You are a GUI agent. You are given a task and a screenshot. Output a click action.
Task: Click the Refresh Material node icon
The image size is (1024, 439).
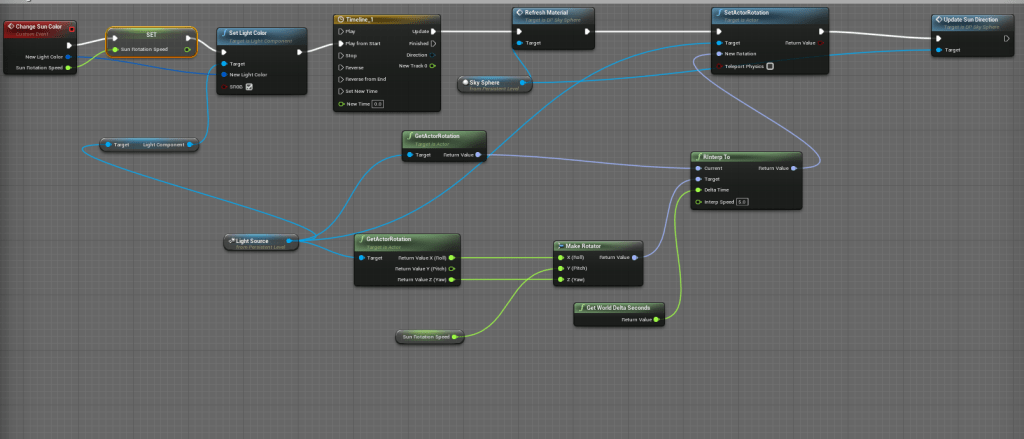click(517, 14)
